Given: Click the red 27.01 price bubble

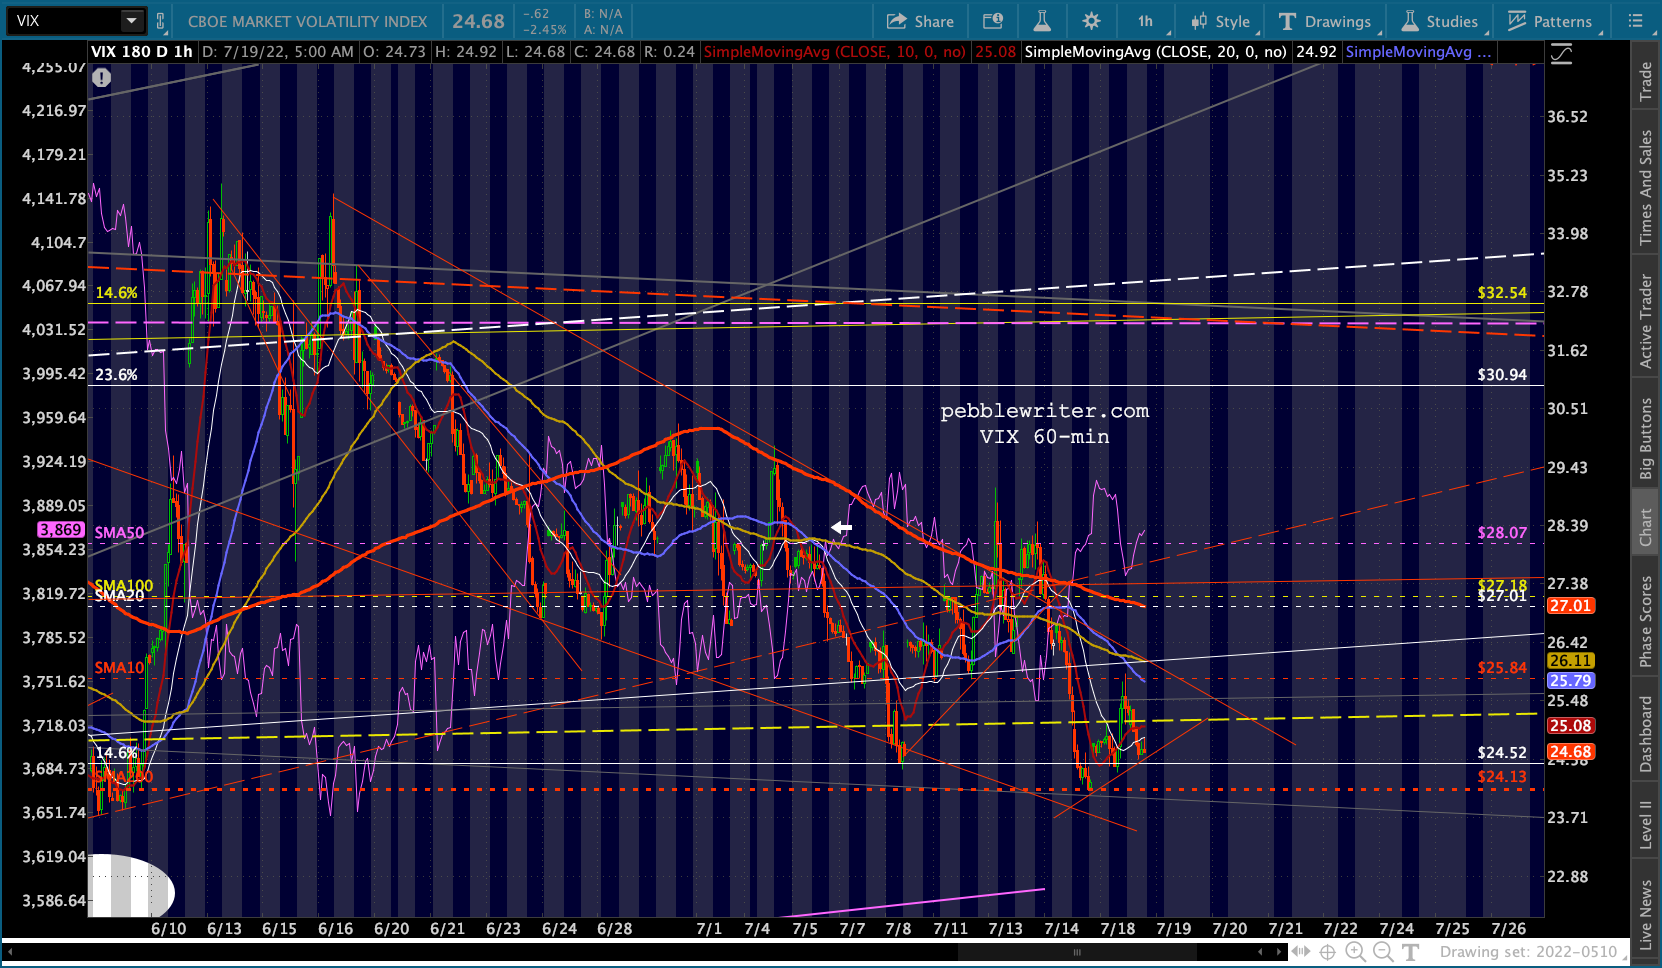Looking at the screenshot, I should coord(1571,606).
